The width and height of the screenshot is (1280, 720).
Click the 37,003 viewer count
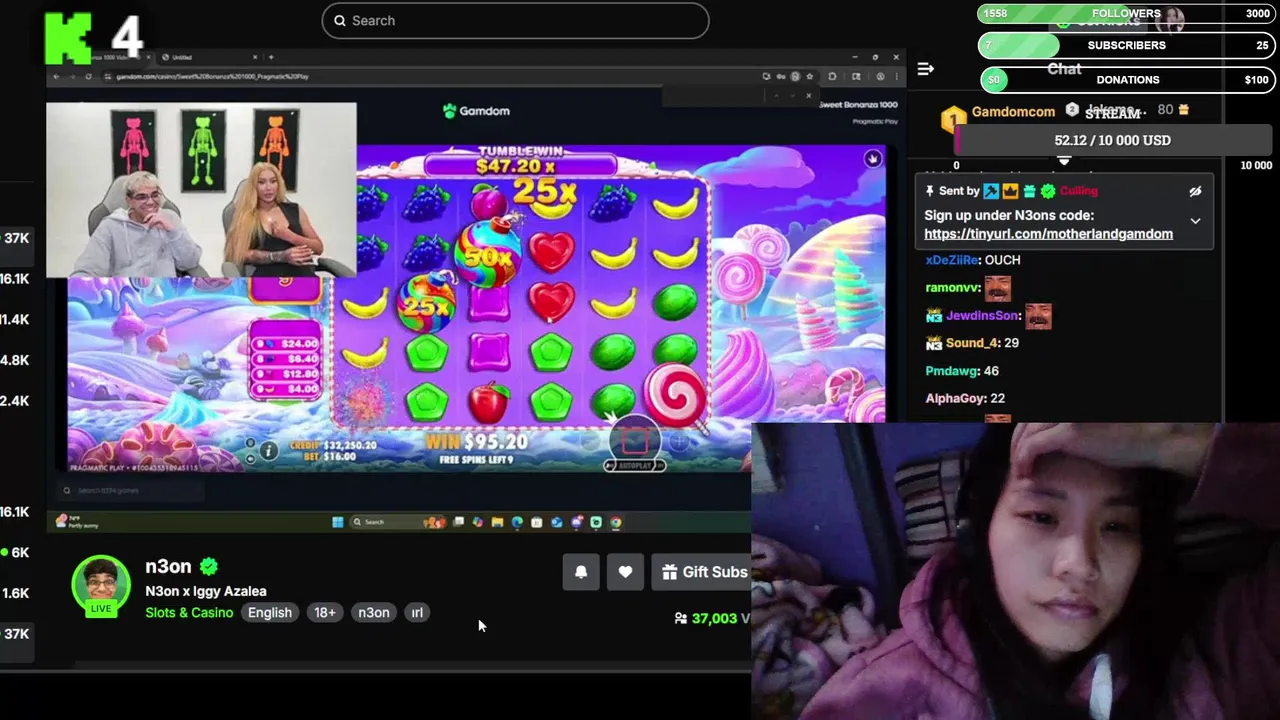(x=712, y=618)
